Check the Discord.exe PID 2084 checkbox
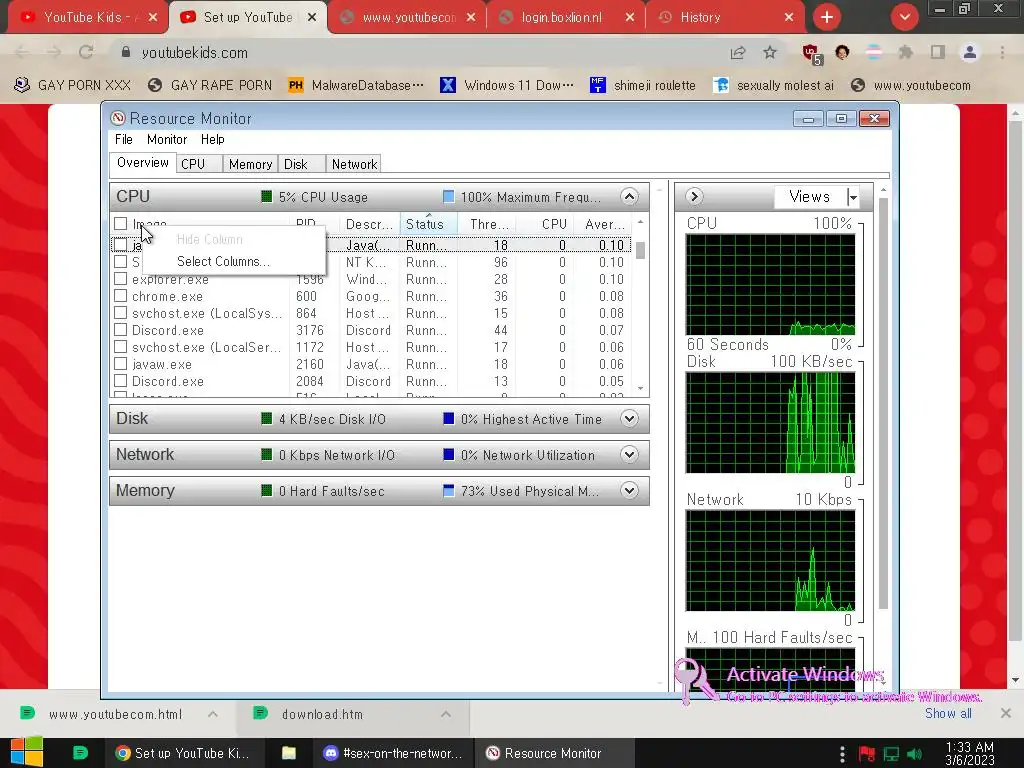Image resolution: width=1024 pixels, height=768 pixels. coord(120,381)
